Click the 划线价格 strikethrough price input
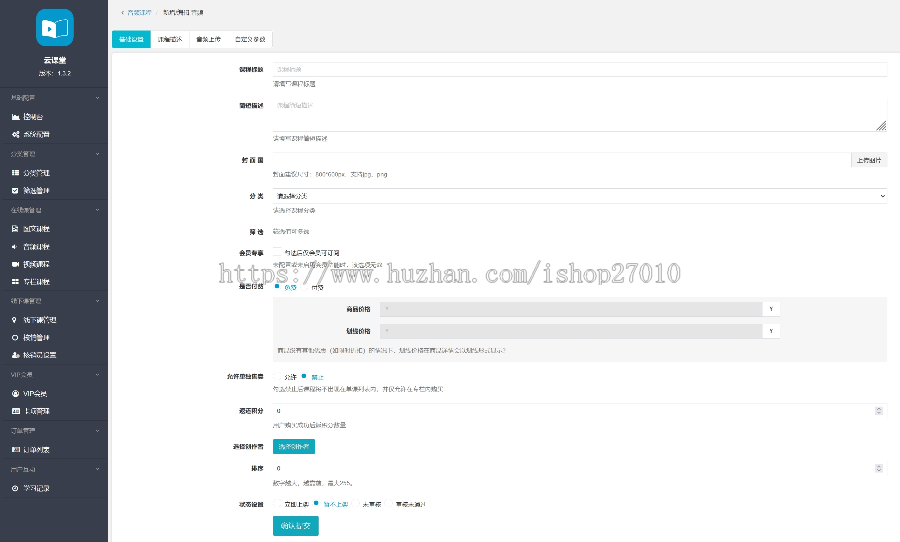This screenshot has width=900, height=542. (572, 331)
